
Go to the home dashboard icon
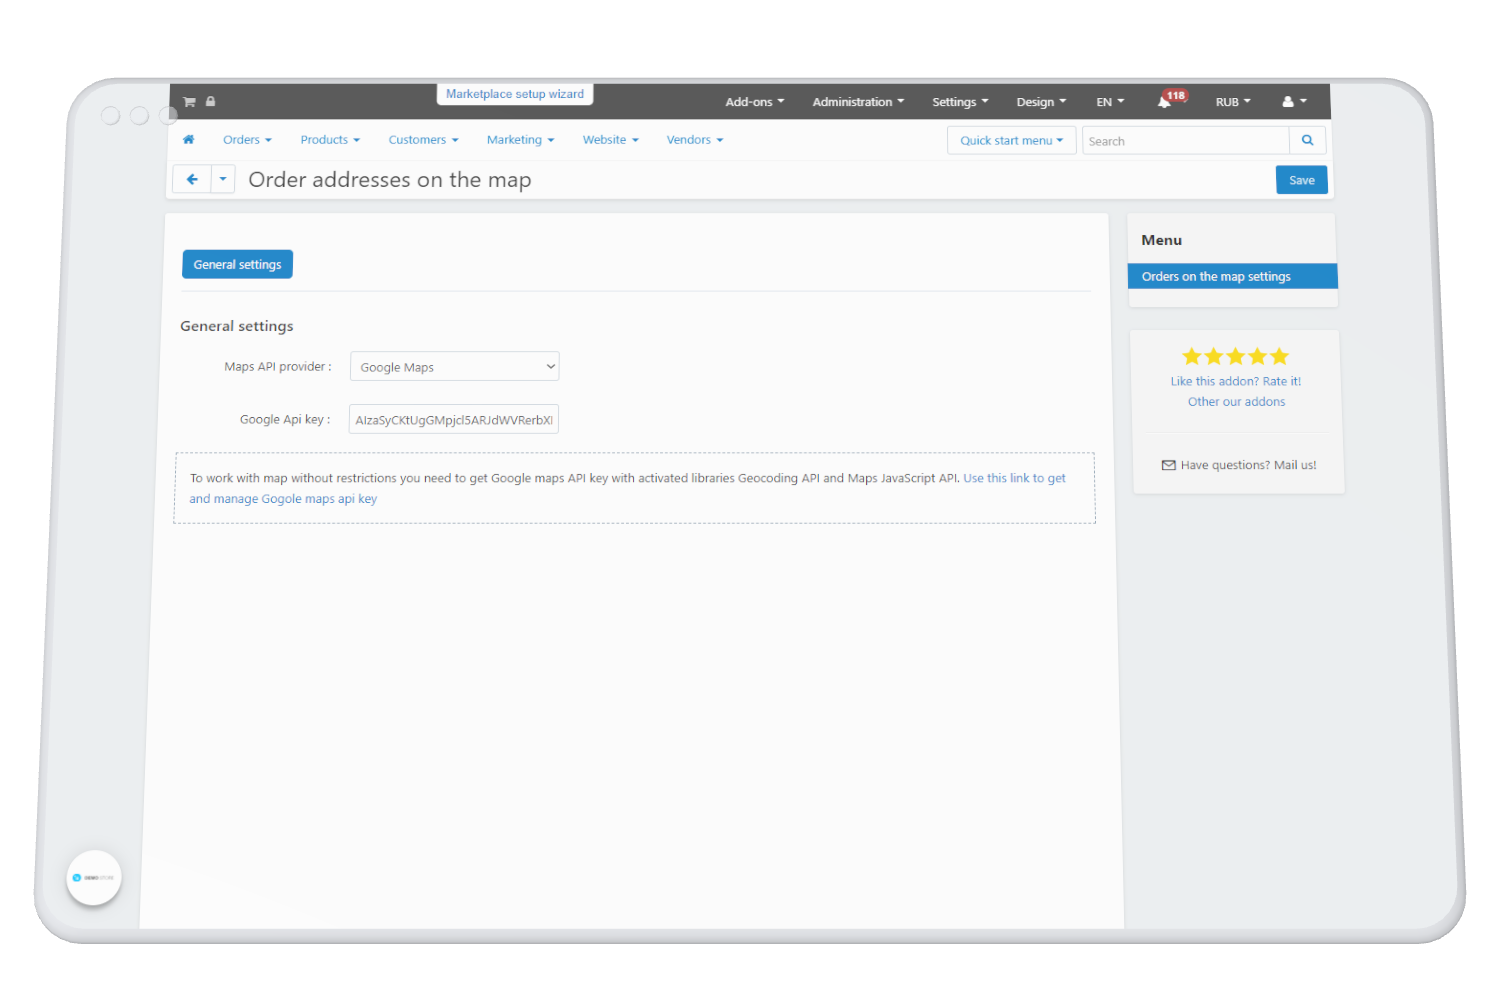(188, 140)
